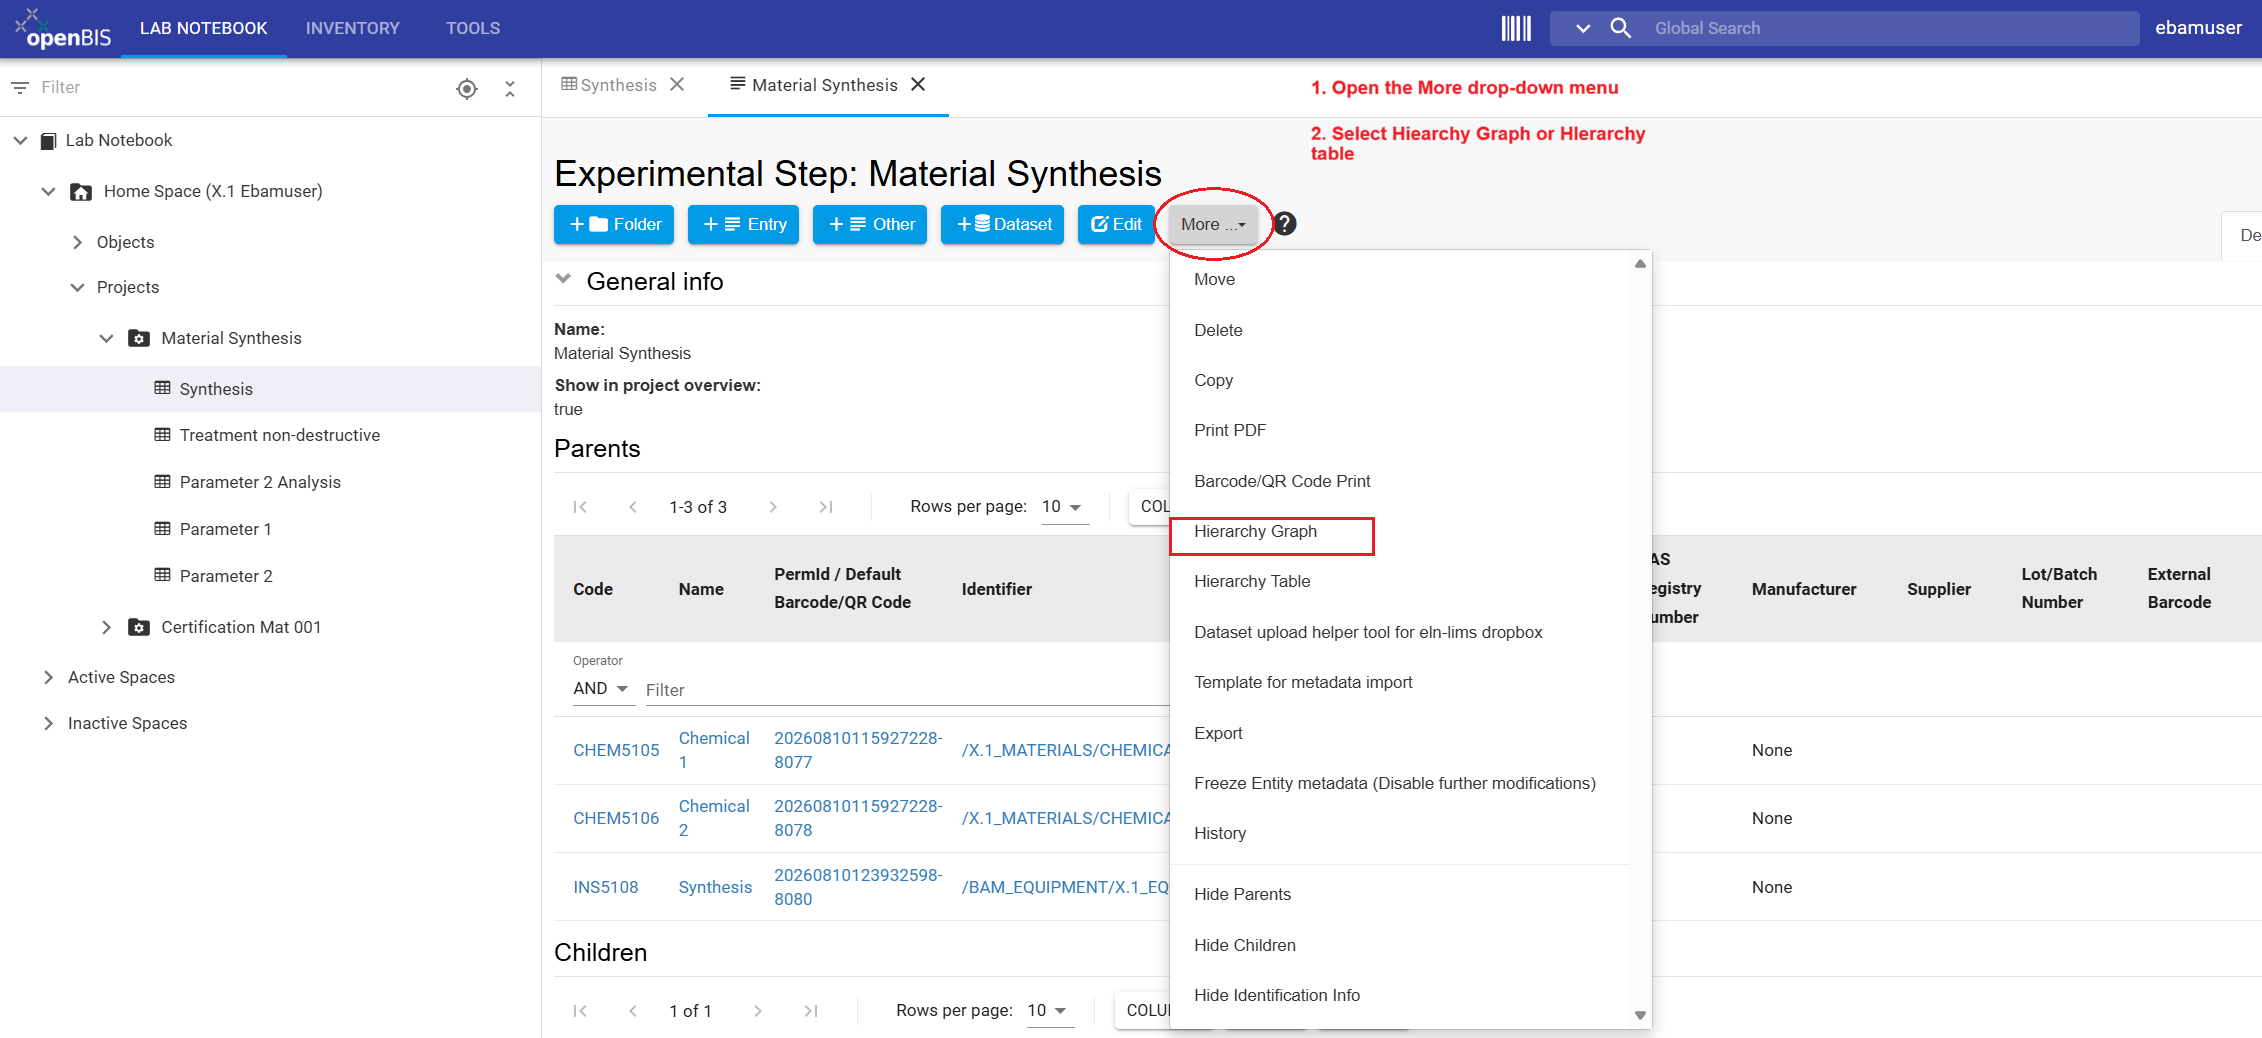This screenshot has height=1038, width=2262.
Task: Open Parents rows per page dropdown
Action: click(x=1064, y=507)
